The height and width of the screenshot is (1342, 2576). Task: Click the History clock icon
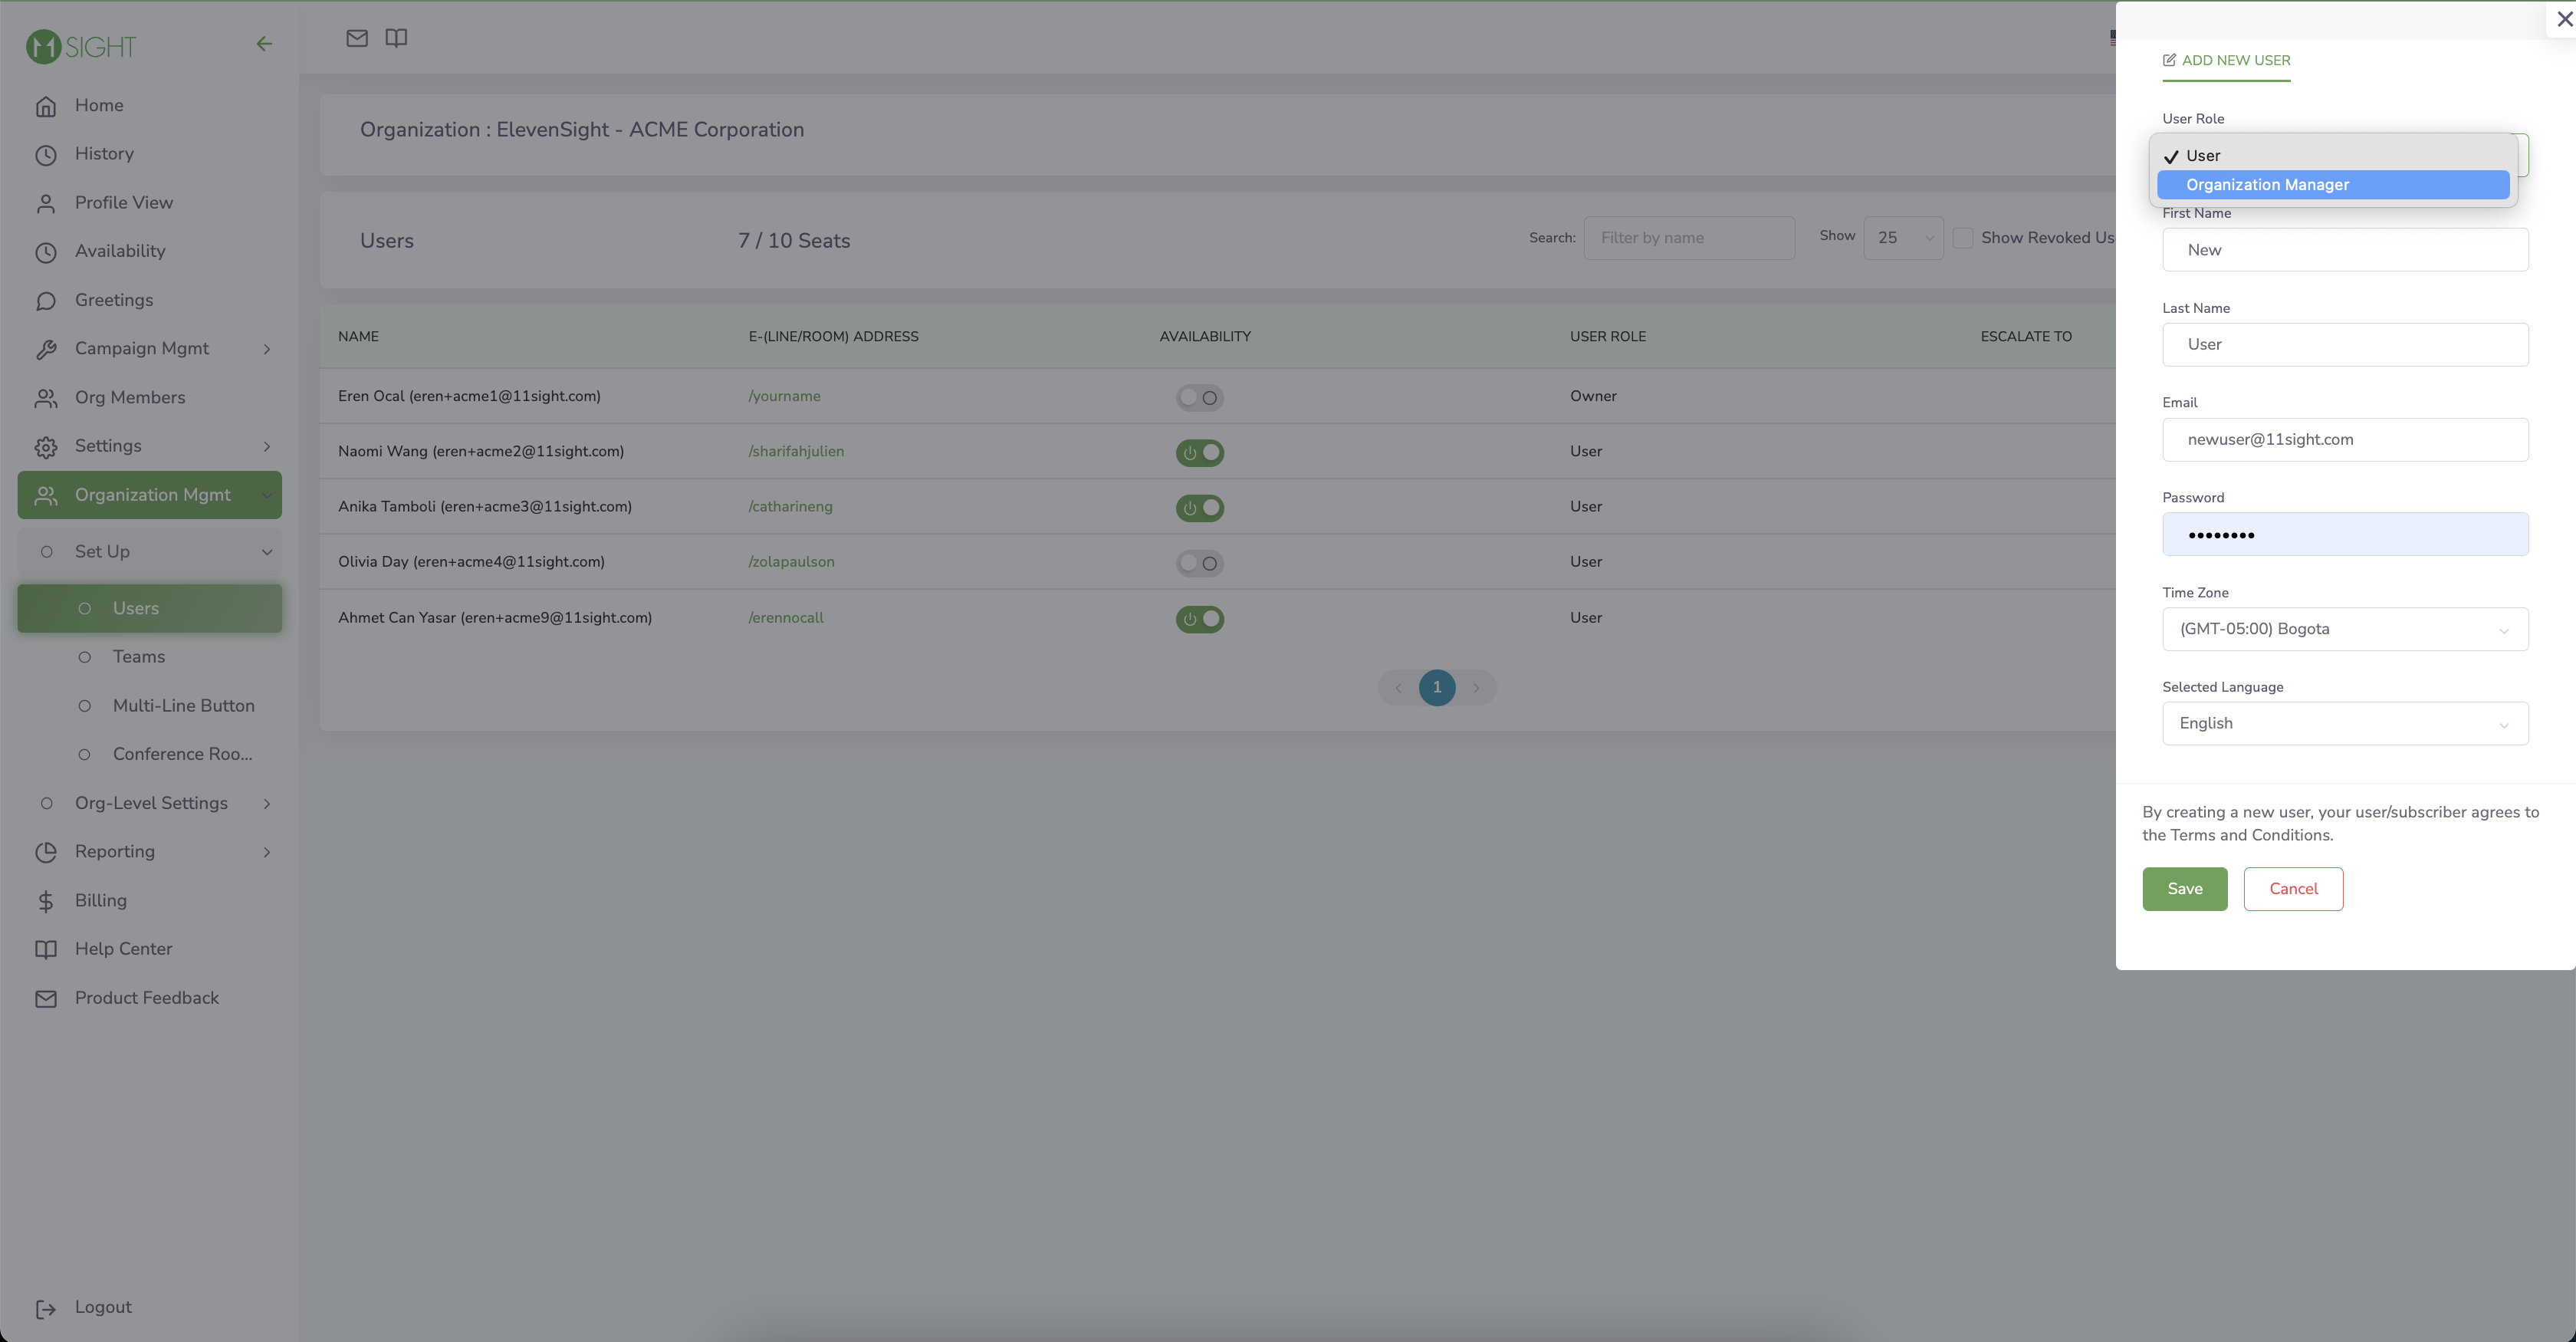[46, 155]
